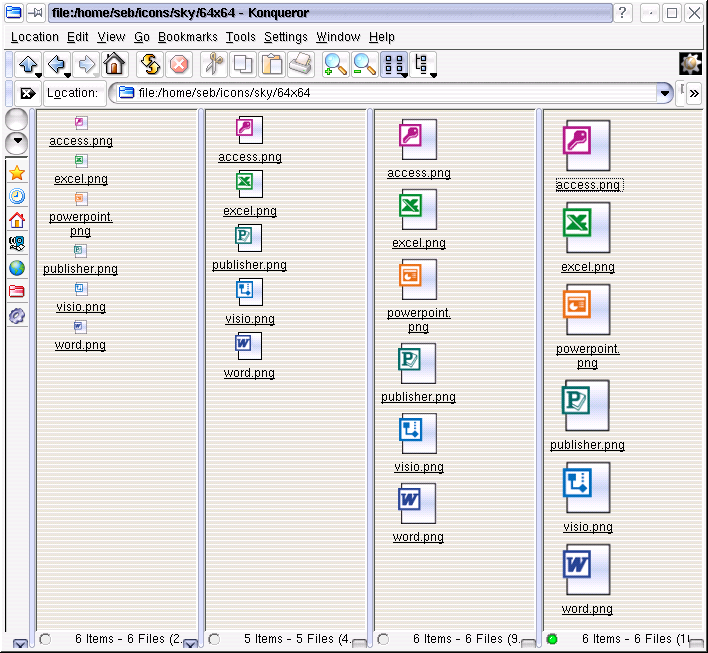Open the Back button history dropdown arrow

[x=67, y=75]
